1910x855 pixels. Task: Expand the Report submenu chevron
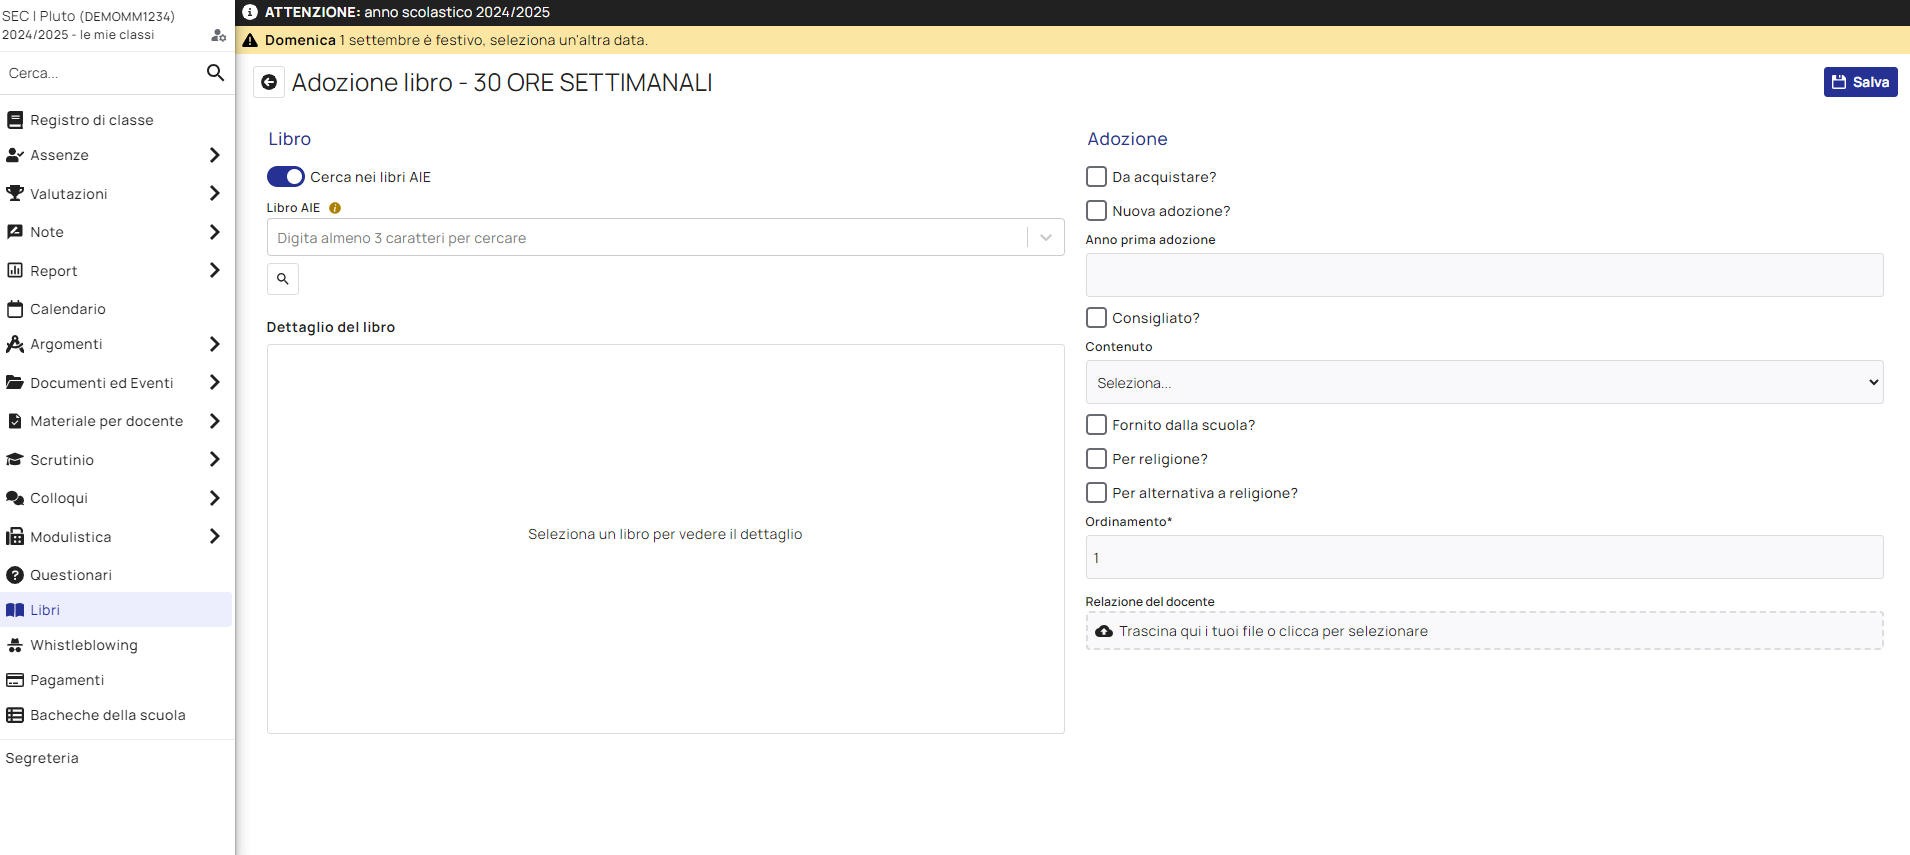tap(214, 270)
